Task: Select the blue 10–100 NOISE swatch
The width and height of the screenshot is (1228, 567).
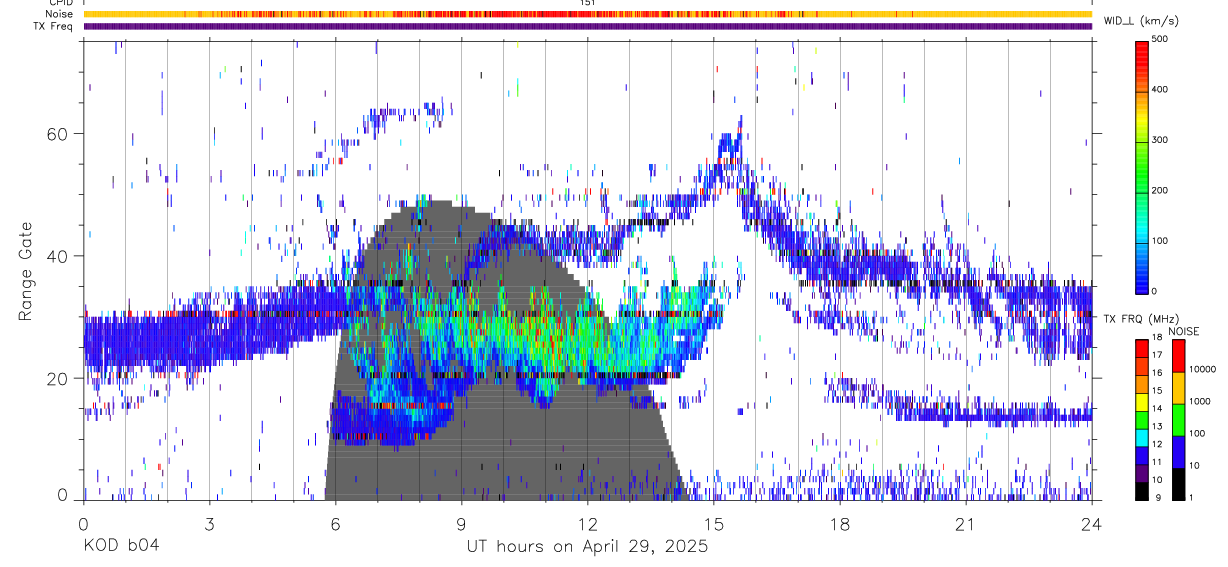Action: click(1177, 452)
